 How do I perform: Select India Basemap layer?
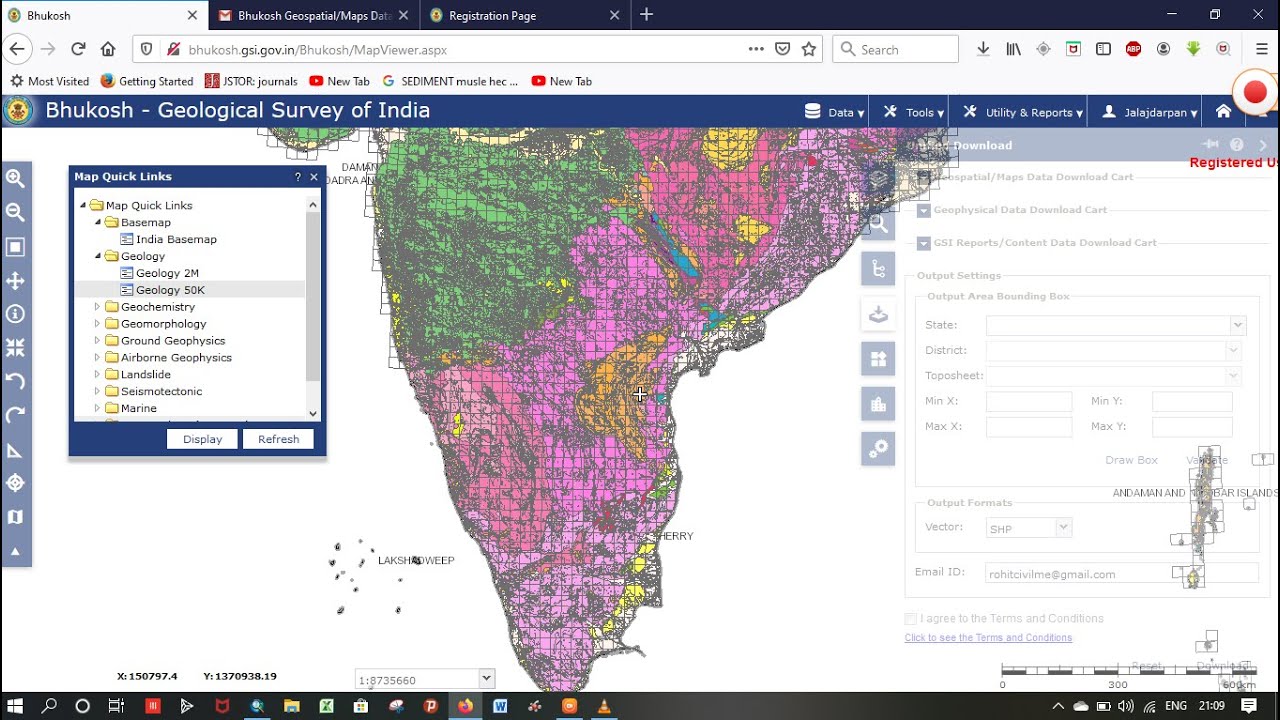tap(176, 239)
